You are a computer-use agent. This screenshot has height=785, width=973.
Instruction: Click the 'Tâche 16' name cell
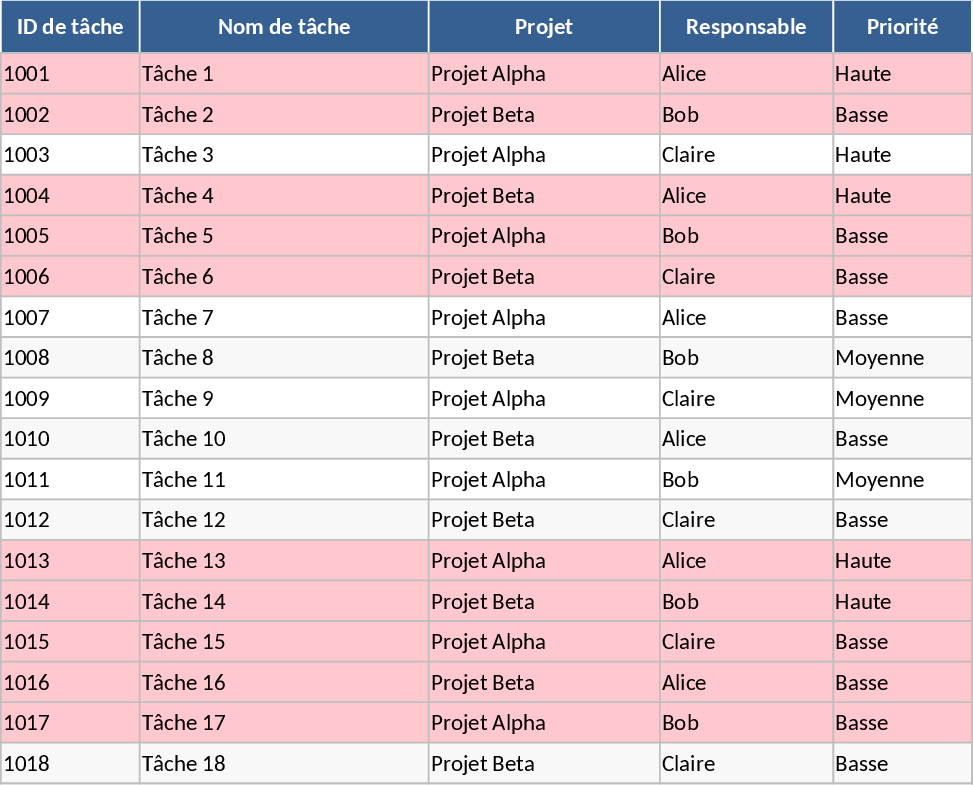(284, 683)
